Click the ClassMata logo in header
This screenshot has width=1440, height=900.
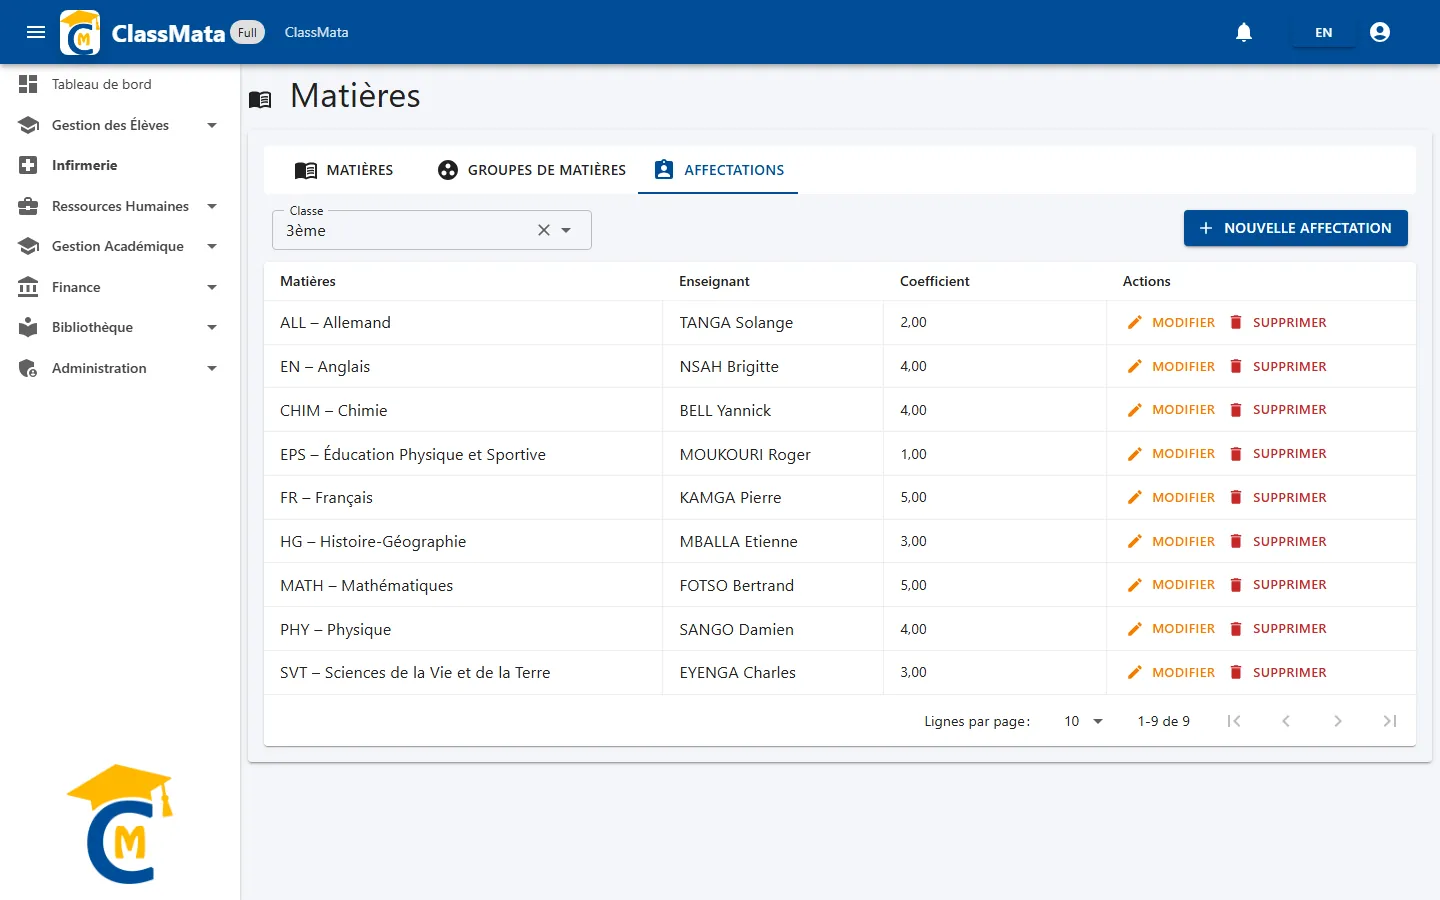coord(80,33)
